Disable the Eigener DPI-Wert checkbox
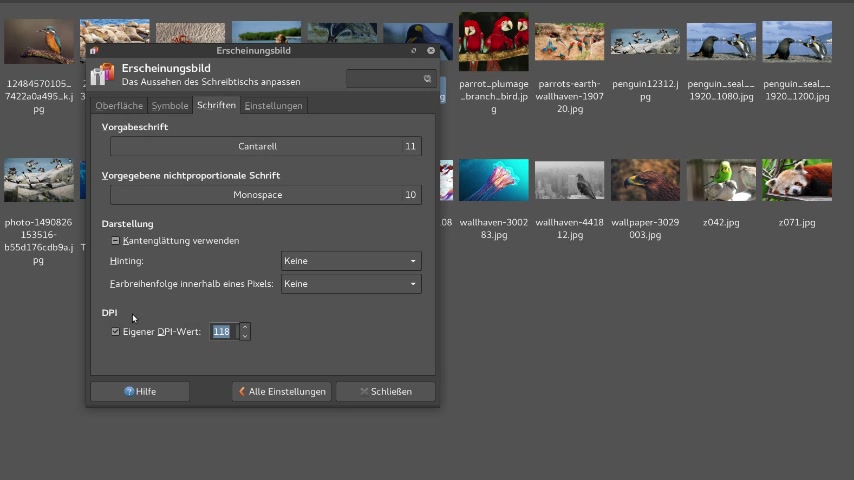The image size is (854, 480). (x=116, y=332)
